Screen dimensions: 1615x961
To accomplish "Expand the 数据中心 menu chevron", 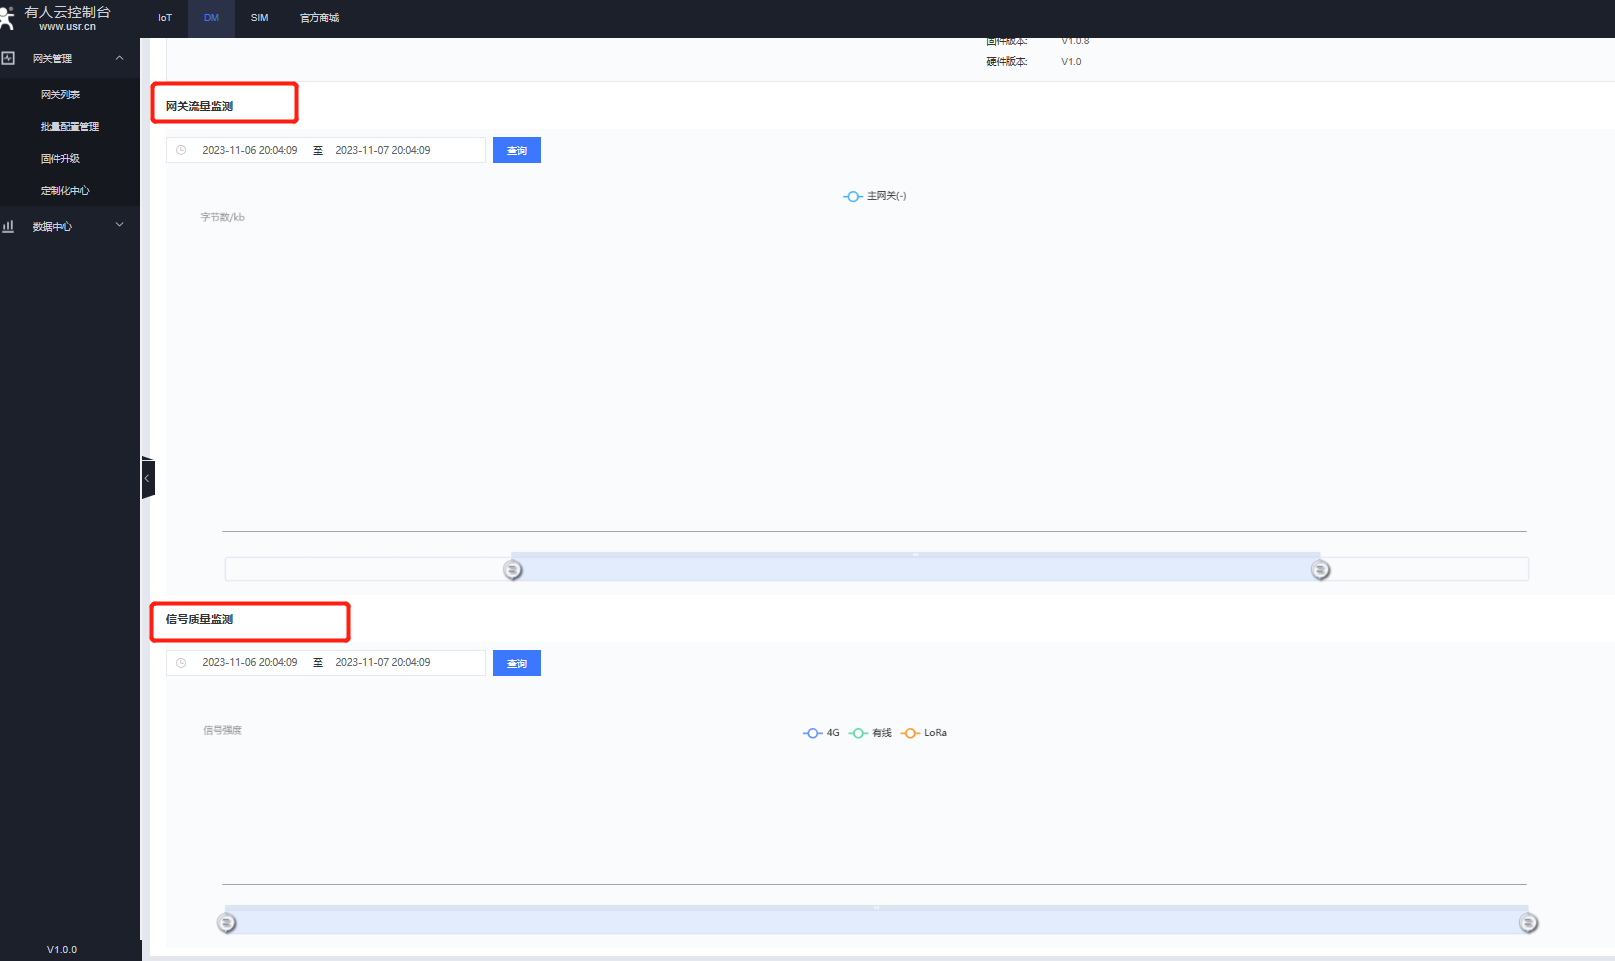I will pos(120,225).
